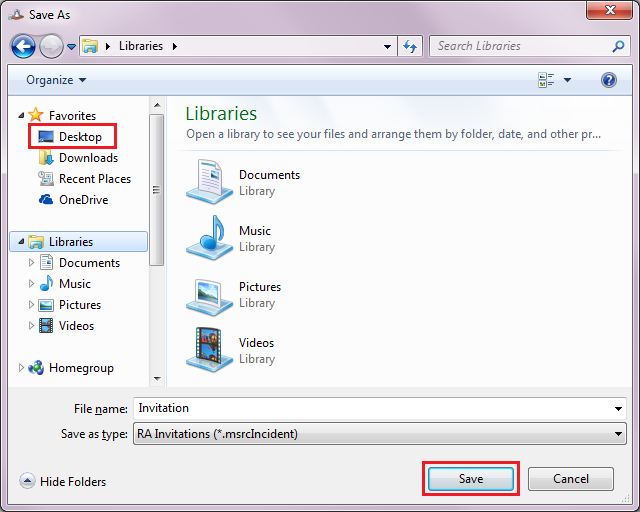Click navigation pane scroll up arrow
This screenshot has width=640, height=512.
tap(157, 105)
